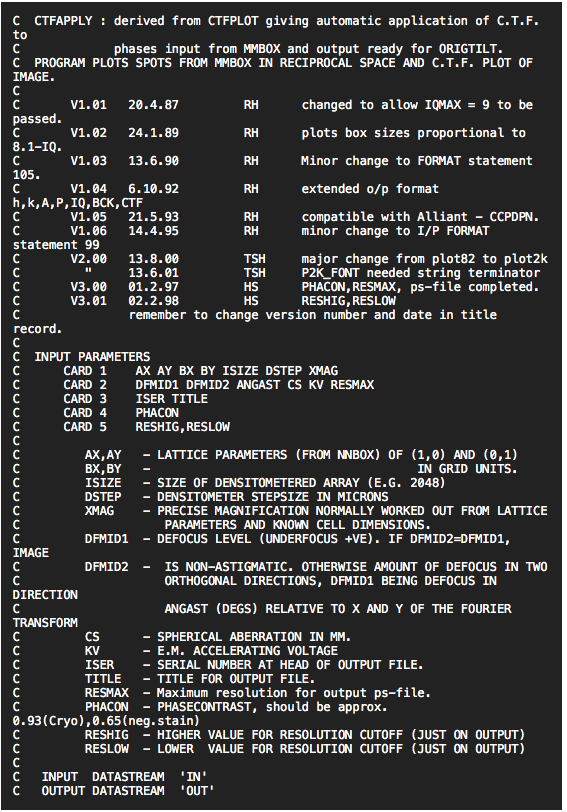Screen dimensions: 567x812
Task: Click the V1.01 version entry
Action: click(x=89, y=105)
